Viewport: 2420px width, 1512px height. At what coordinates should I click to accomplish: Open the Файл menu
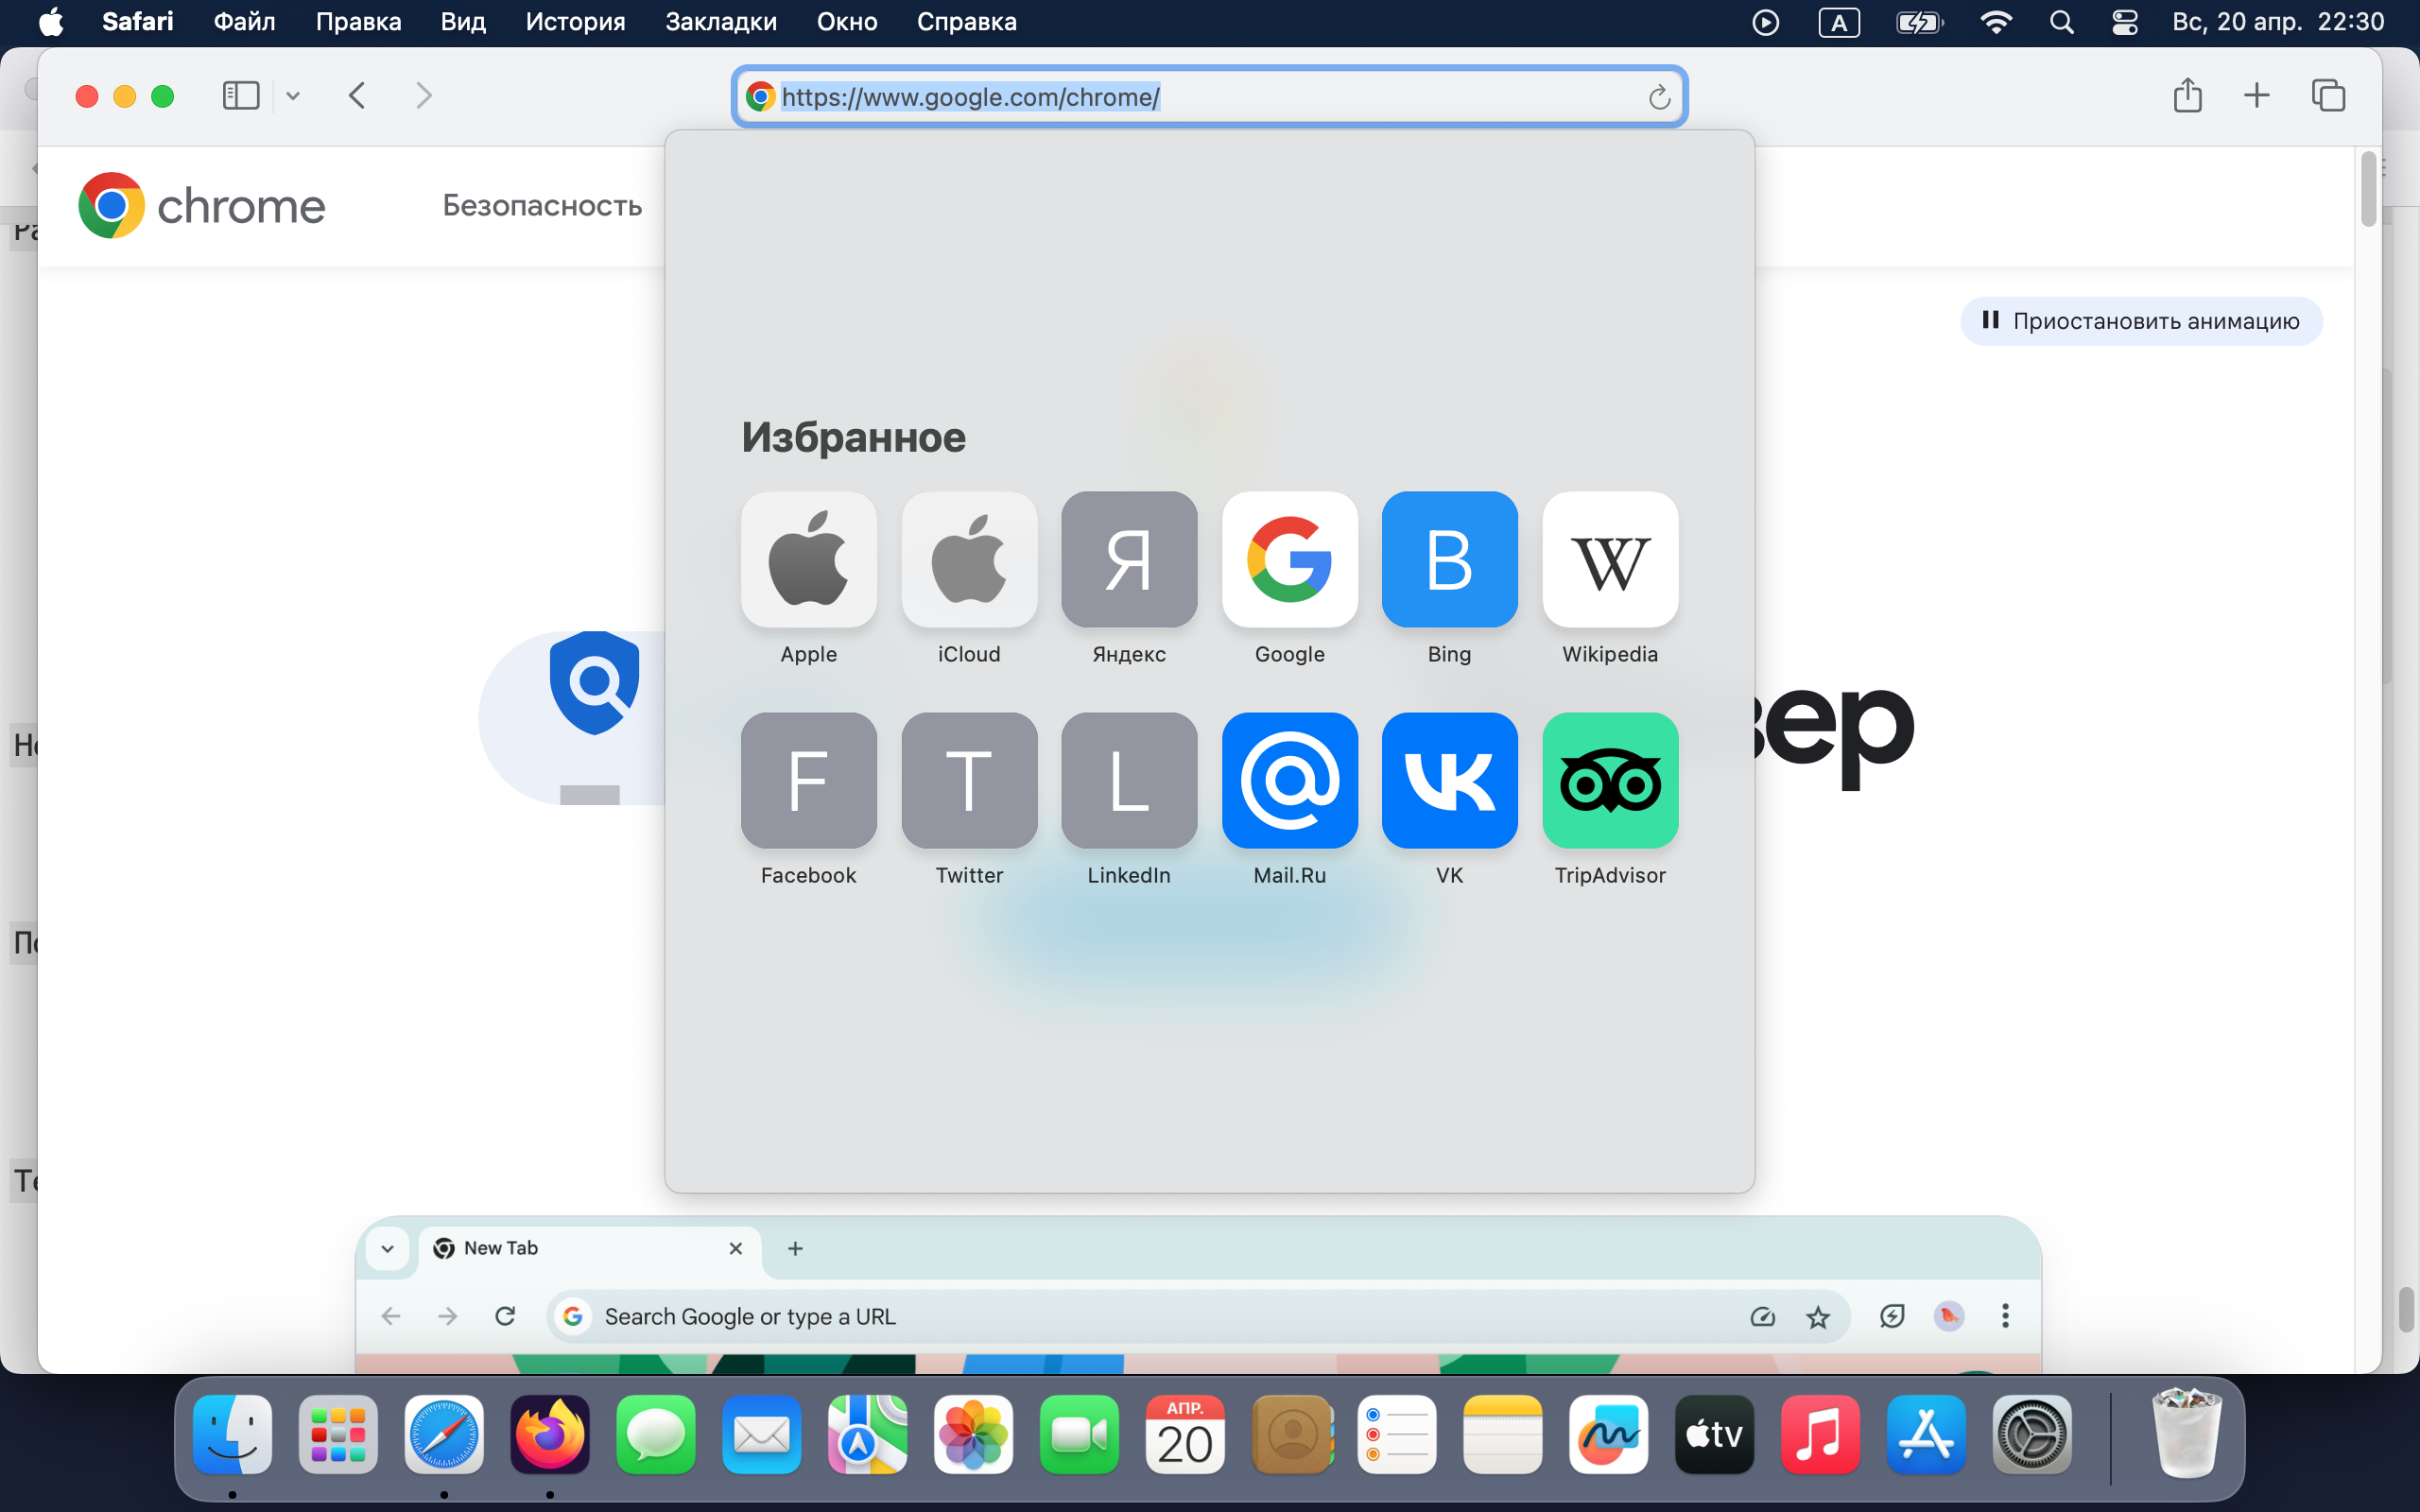(x=244, y=22)
